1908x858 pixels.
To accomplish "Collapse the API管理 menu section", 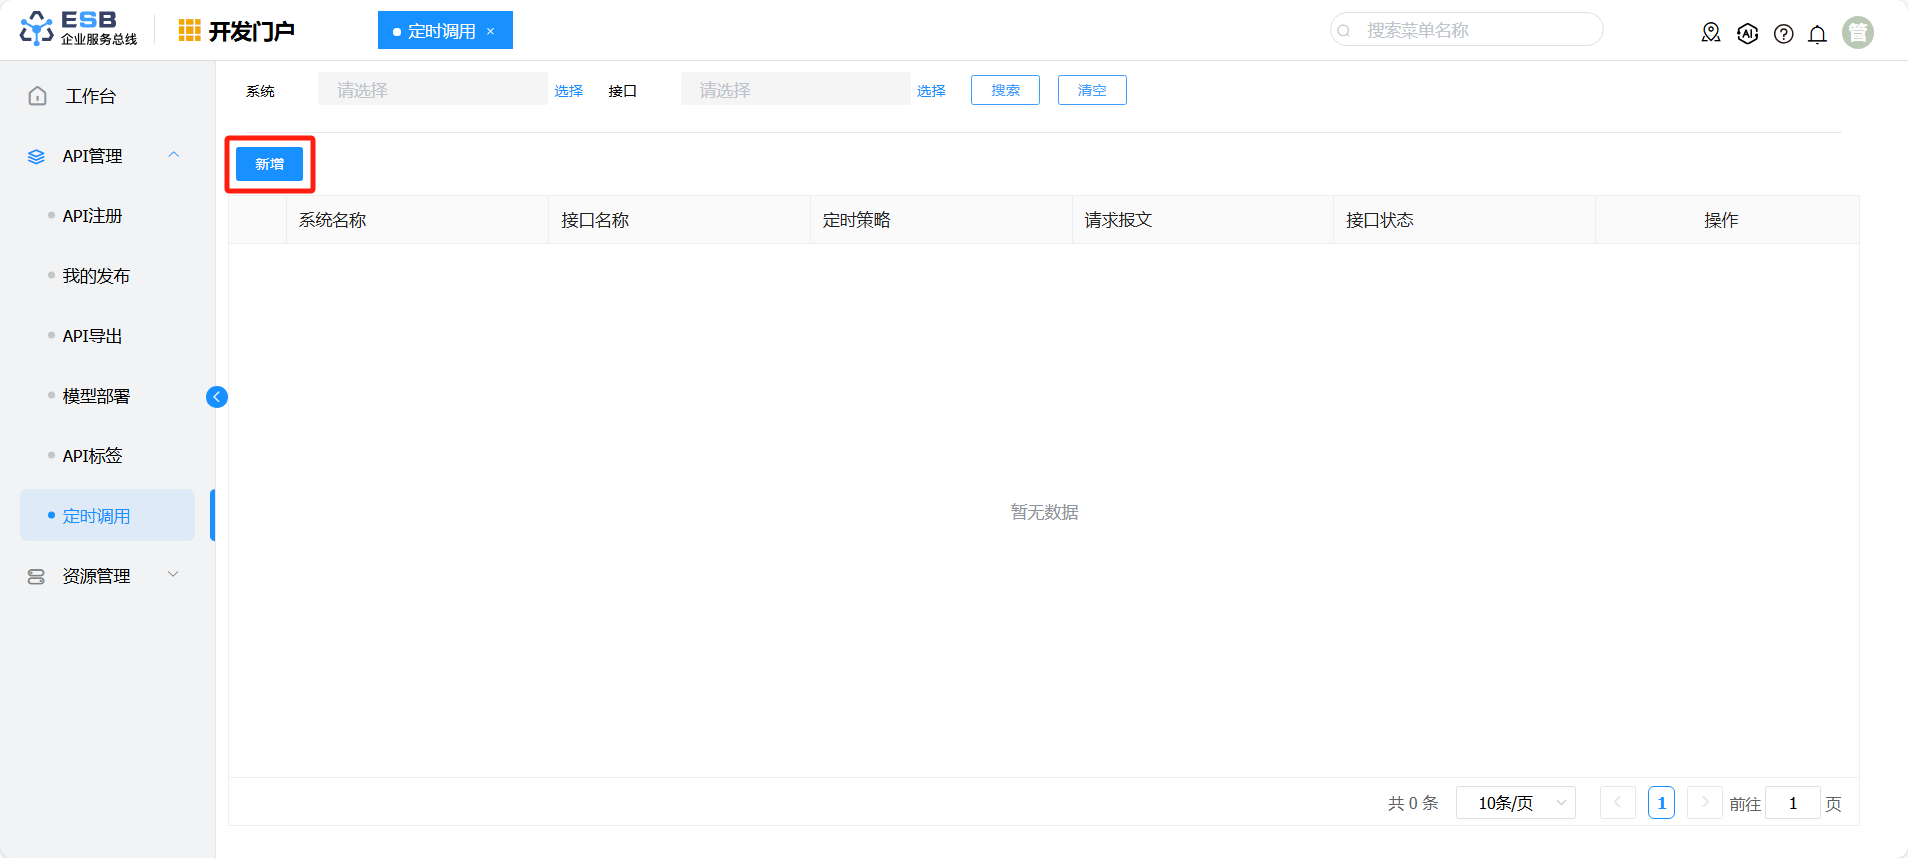I will click(173, 156).
